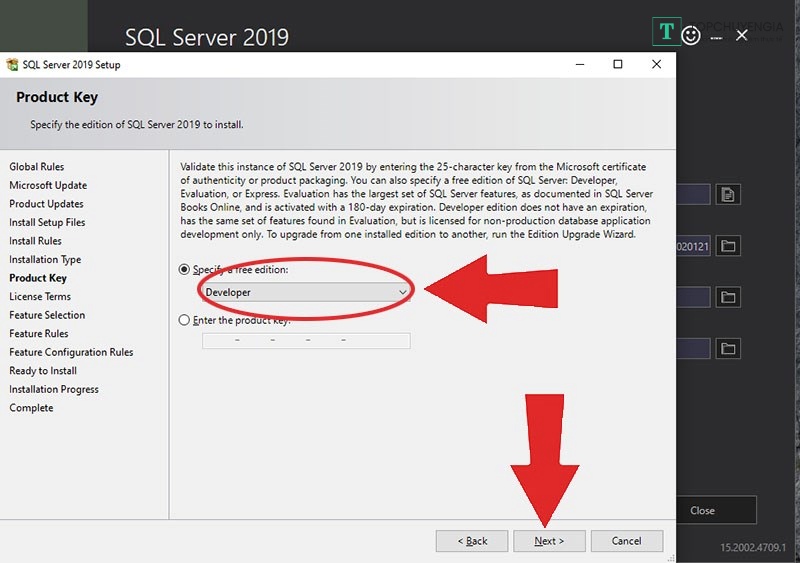
Task: Select Feature Selection in the sidebar
Action: [x=47, y=315]
